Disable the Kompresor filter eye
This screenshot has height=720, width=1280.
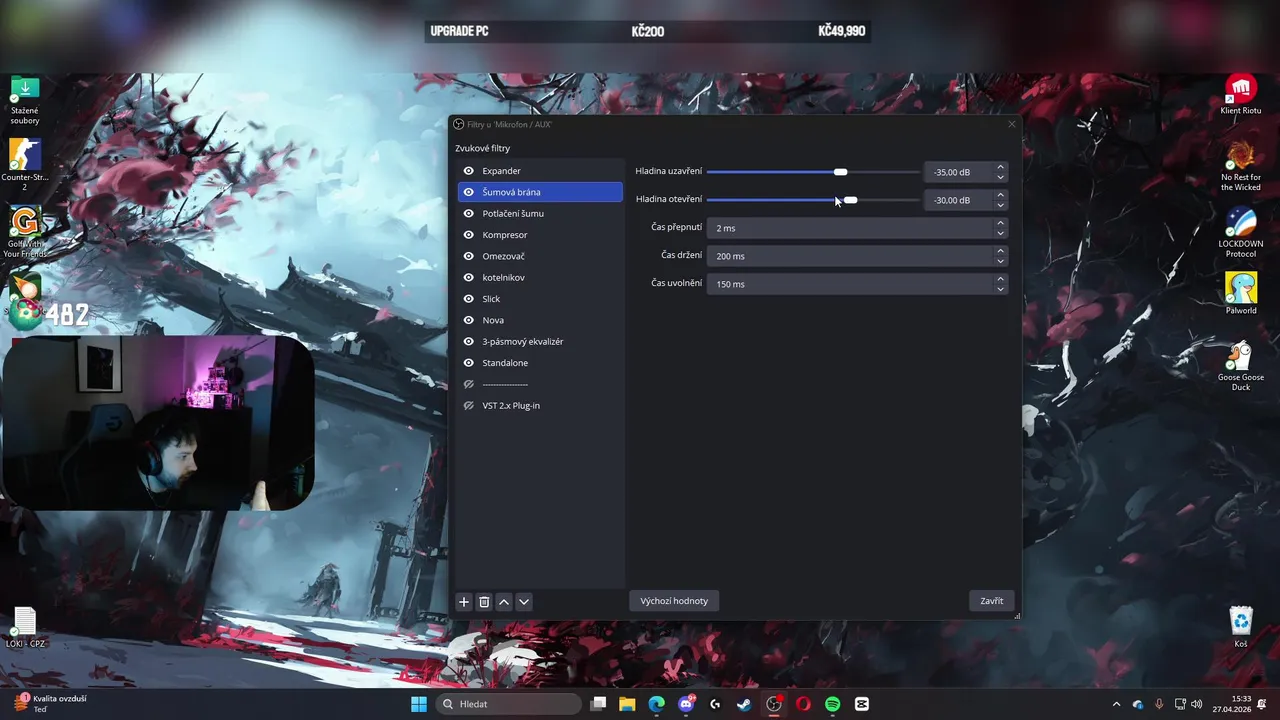pyautogui.click(x=468, y=235)
